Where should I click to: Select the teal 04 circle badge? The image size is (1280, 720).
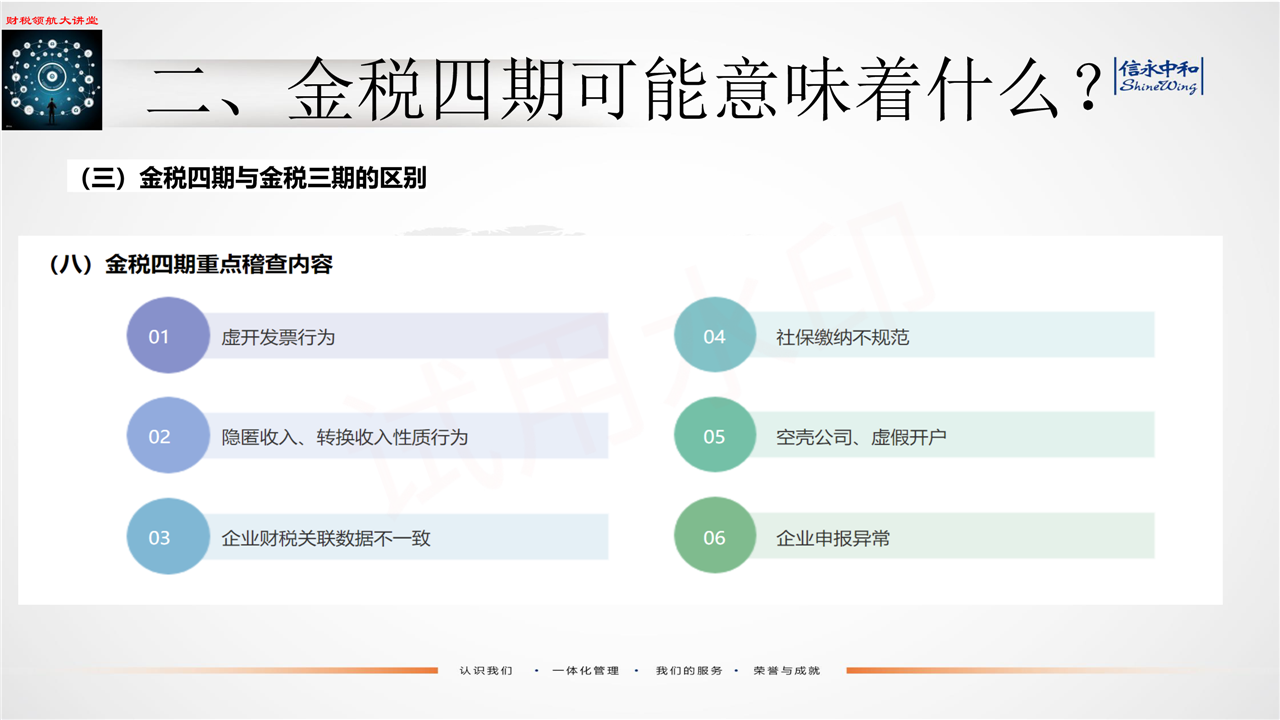714,336
